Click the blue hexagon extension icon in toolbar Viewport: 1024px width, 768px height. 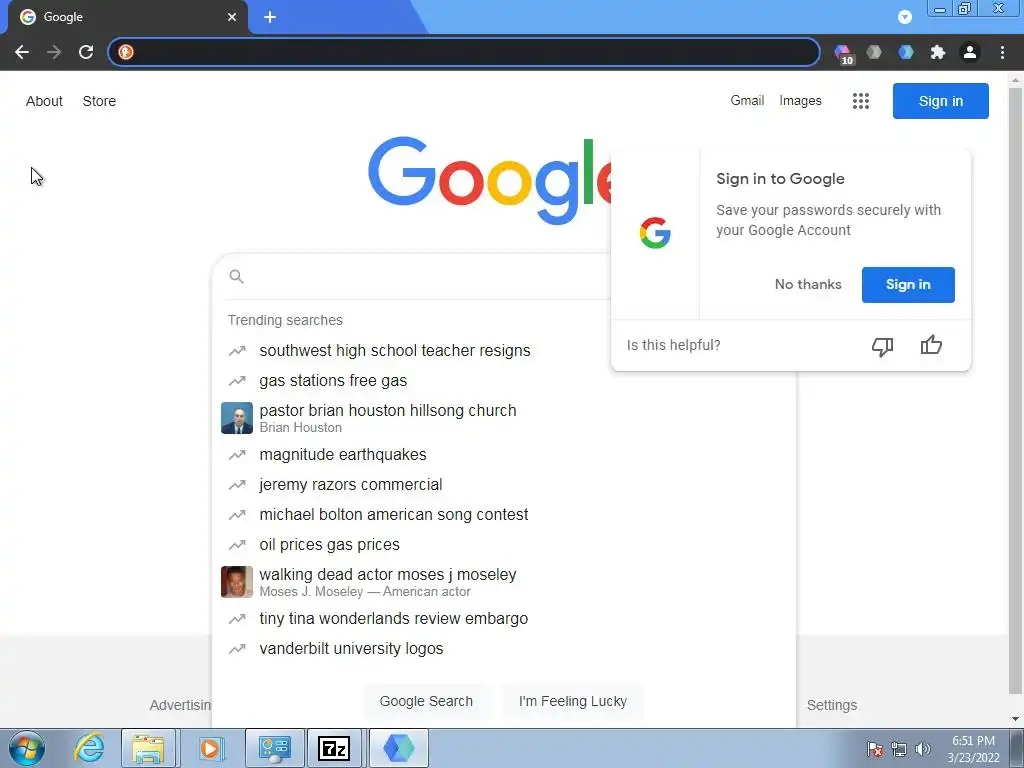point(906,52)
